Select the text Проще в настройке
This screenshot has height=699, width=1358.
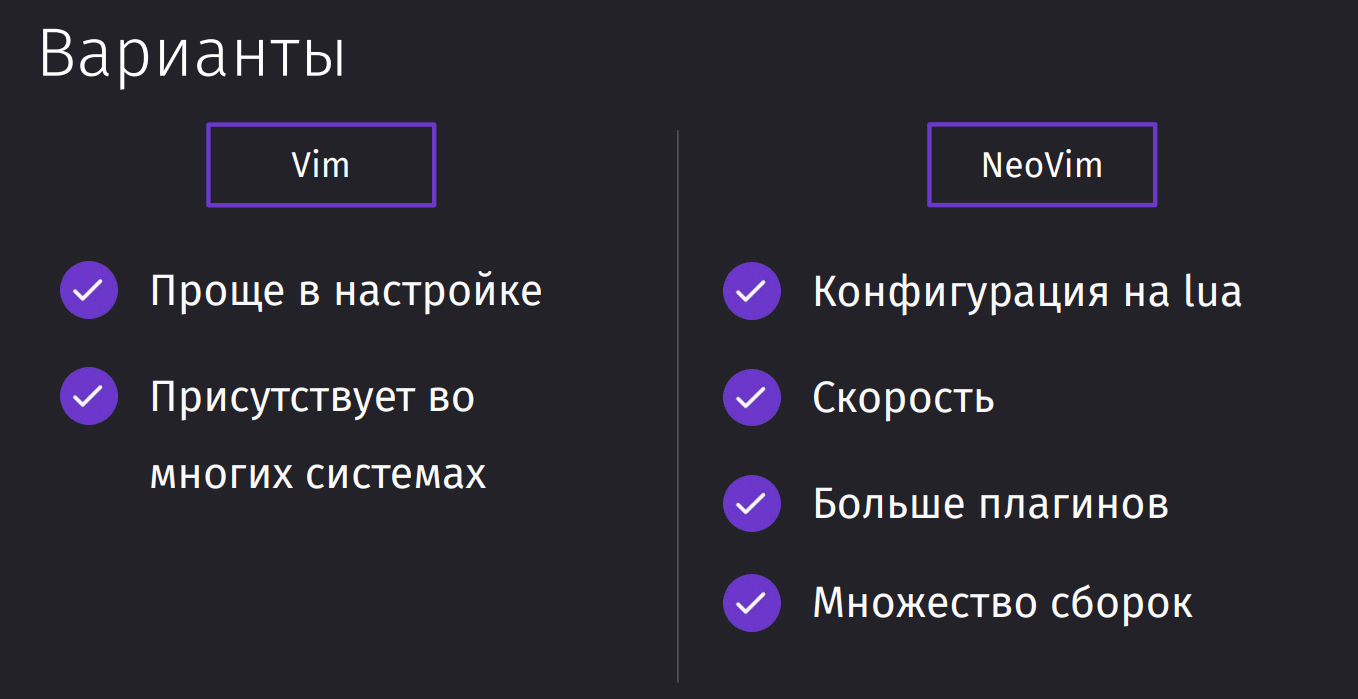[346, 292]
